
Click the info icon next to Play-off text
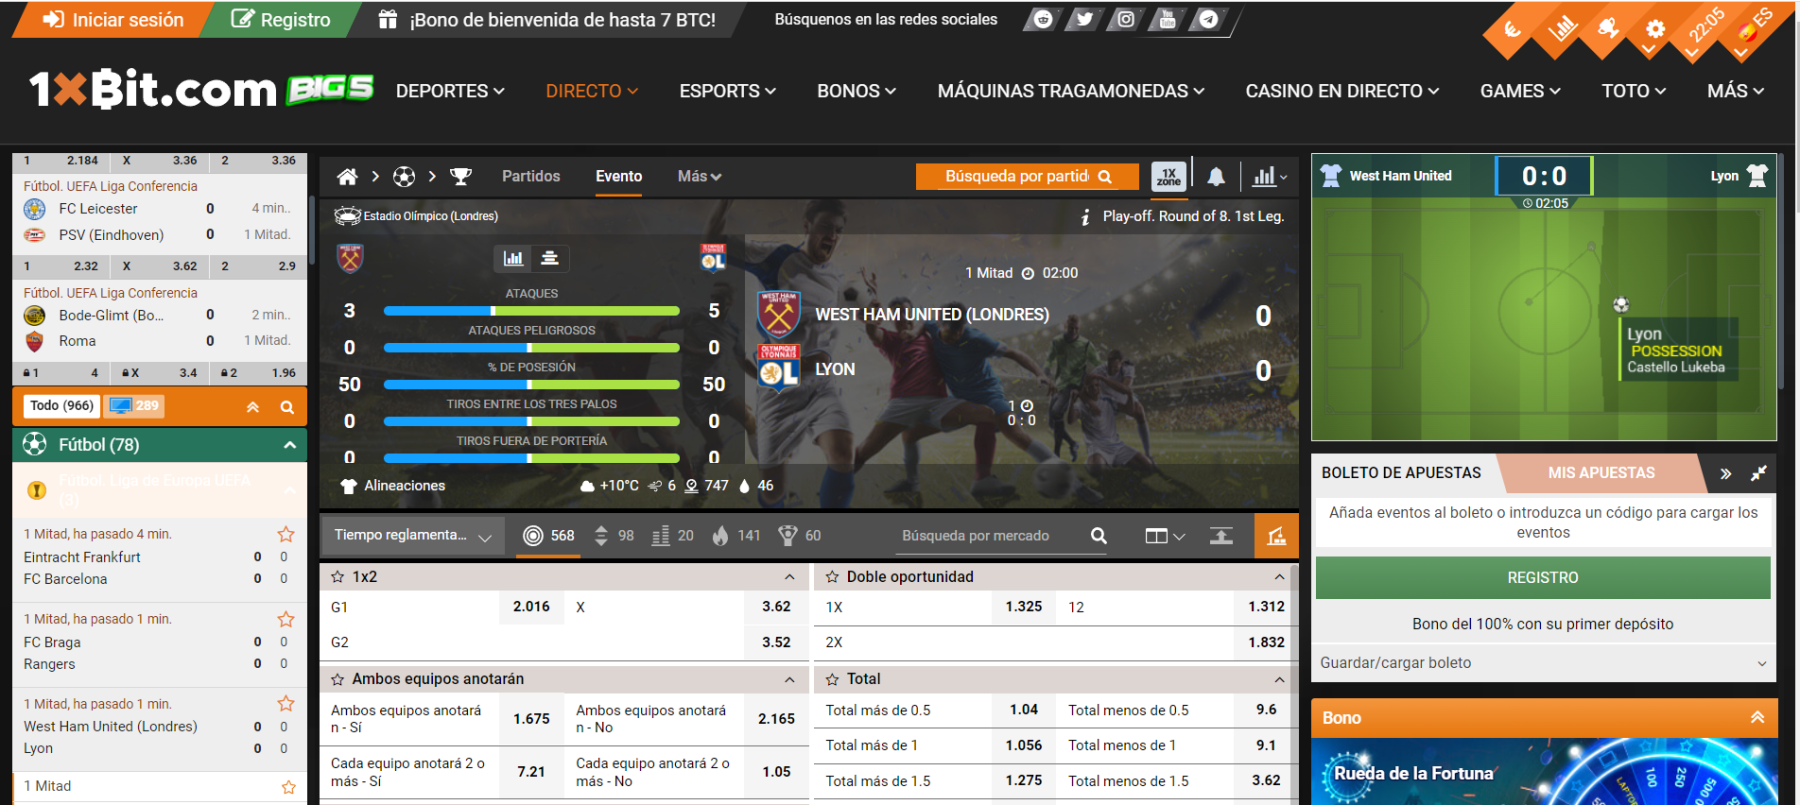1085,217
